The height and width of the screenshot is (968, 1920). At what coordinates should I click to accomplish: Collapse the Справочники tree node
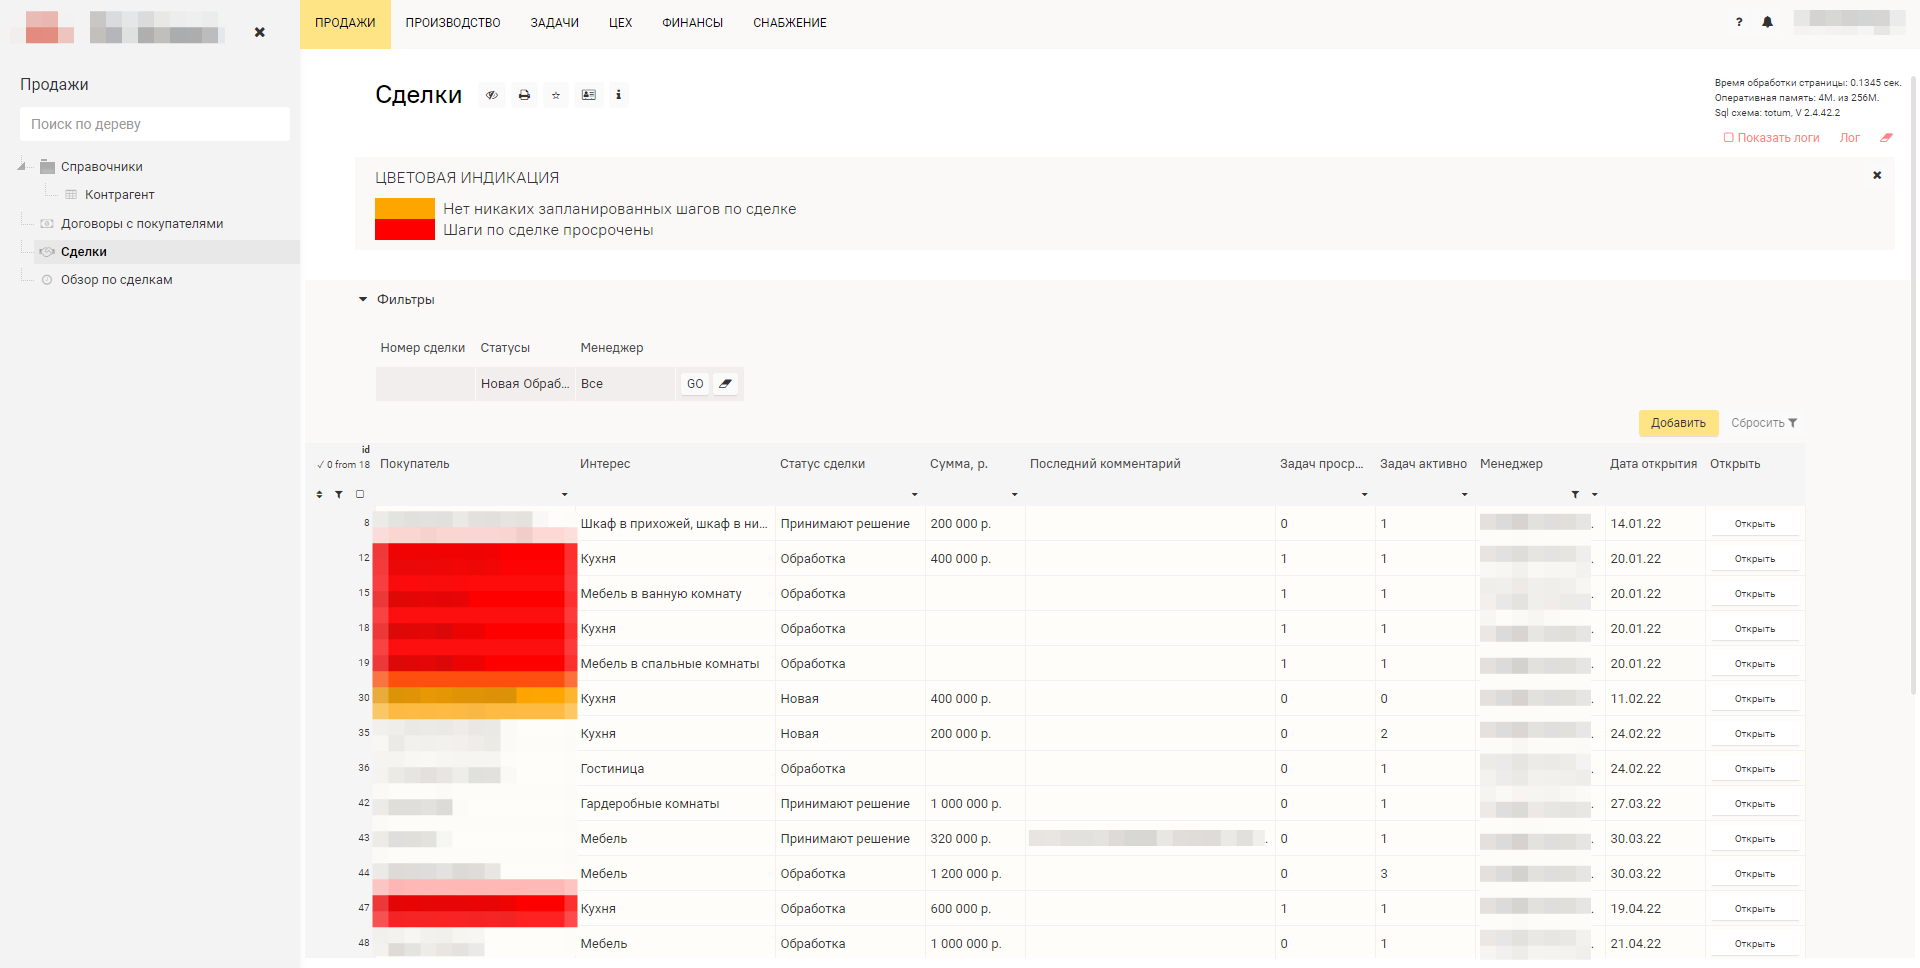21,167
